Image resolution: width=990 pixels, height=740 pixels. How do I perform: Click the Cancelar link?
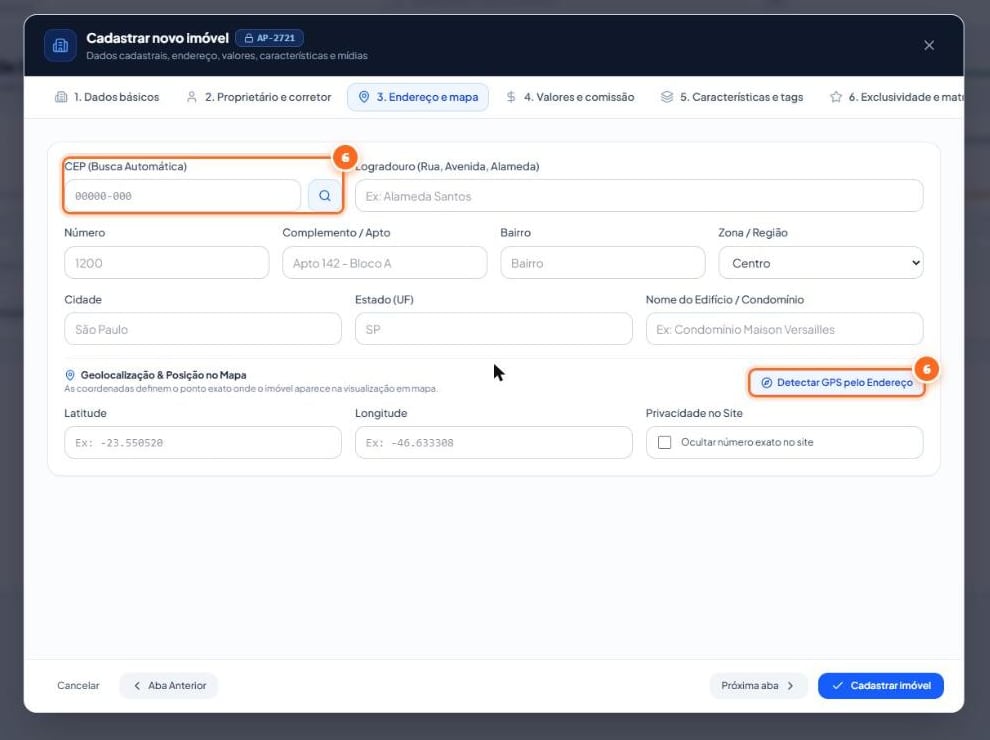coord(78,686)
